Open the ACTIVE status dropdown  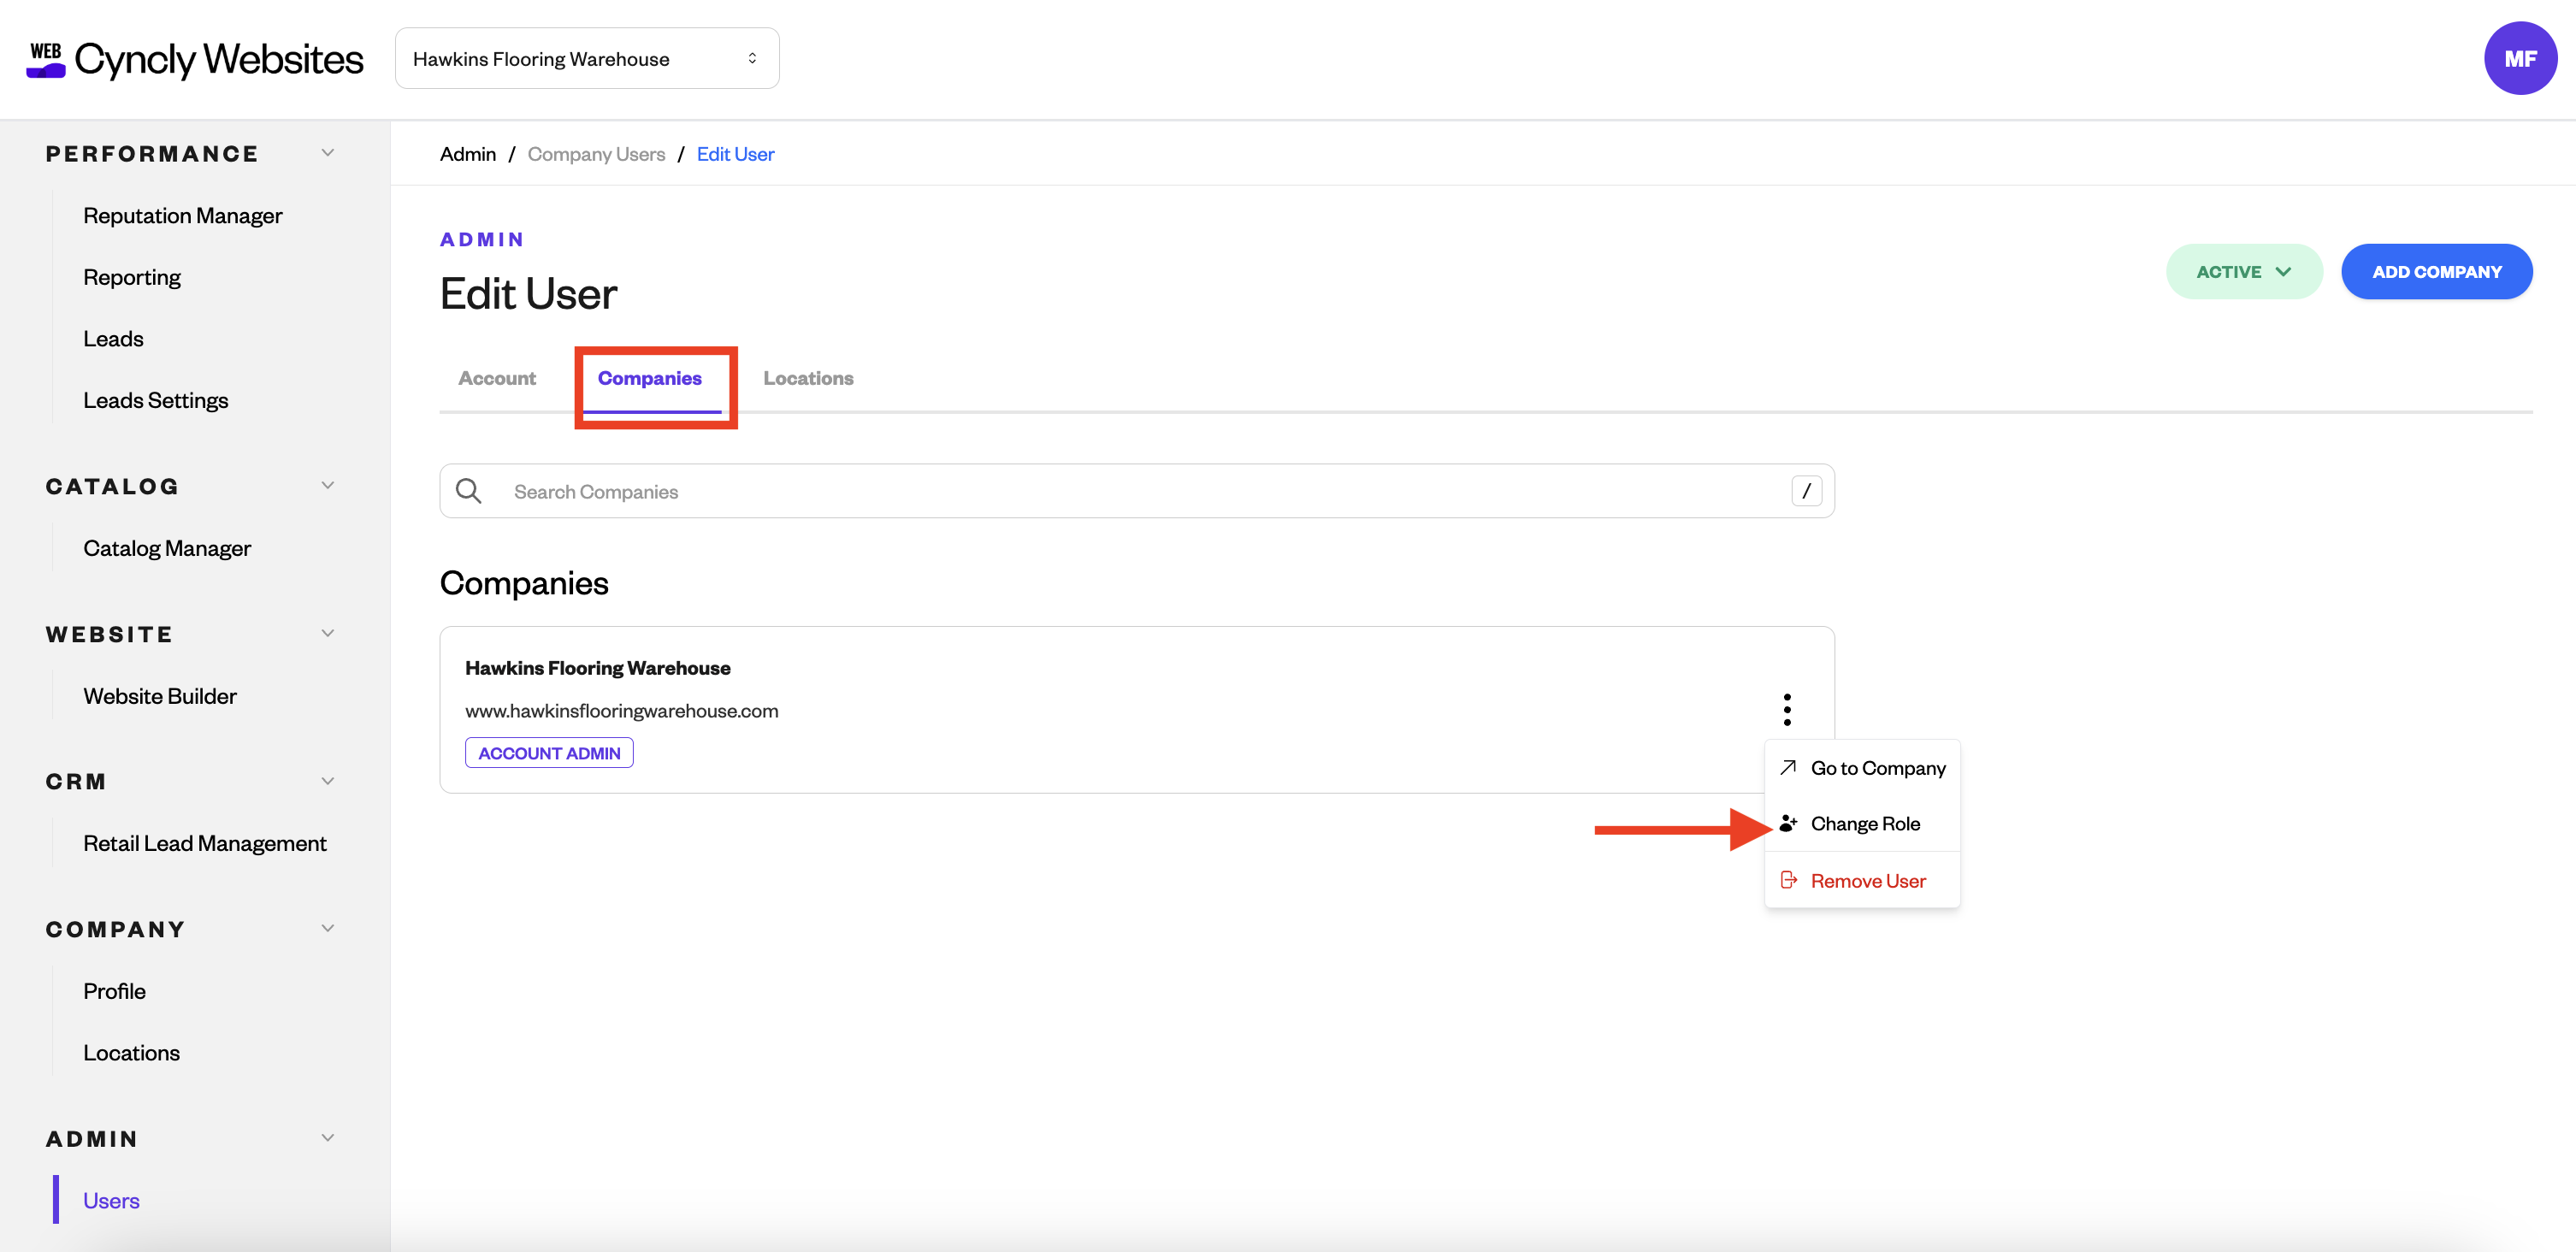[2243, 271]
